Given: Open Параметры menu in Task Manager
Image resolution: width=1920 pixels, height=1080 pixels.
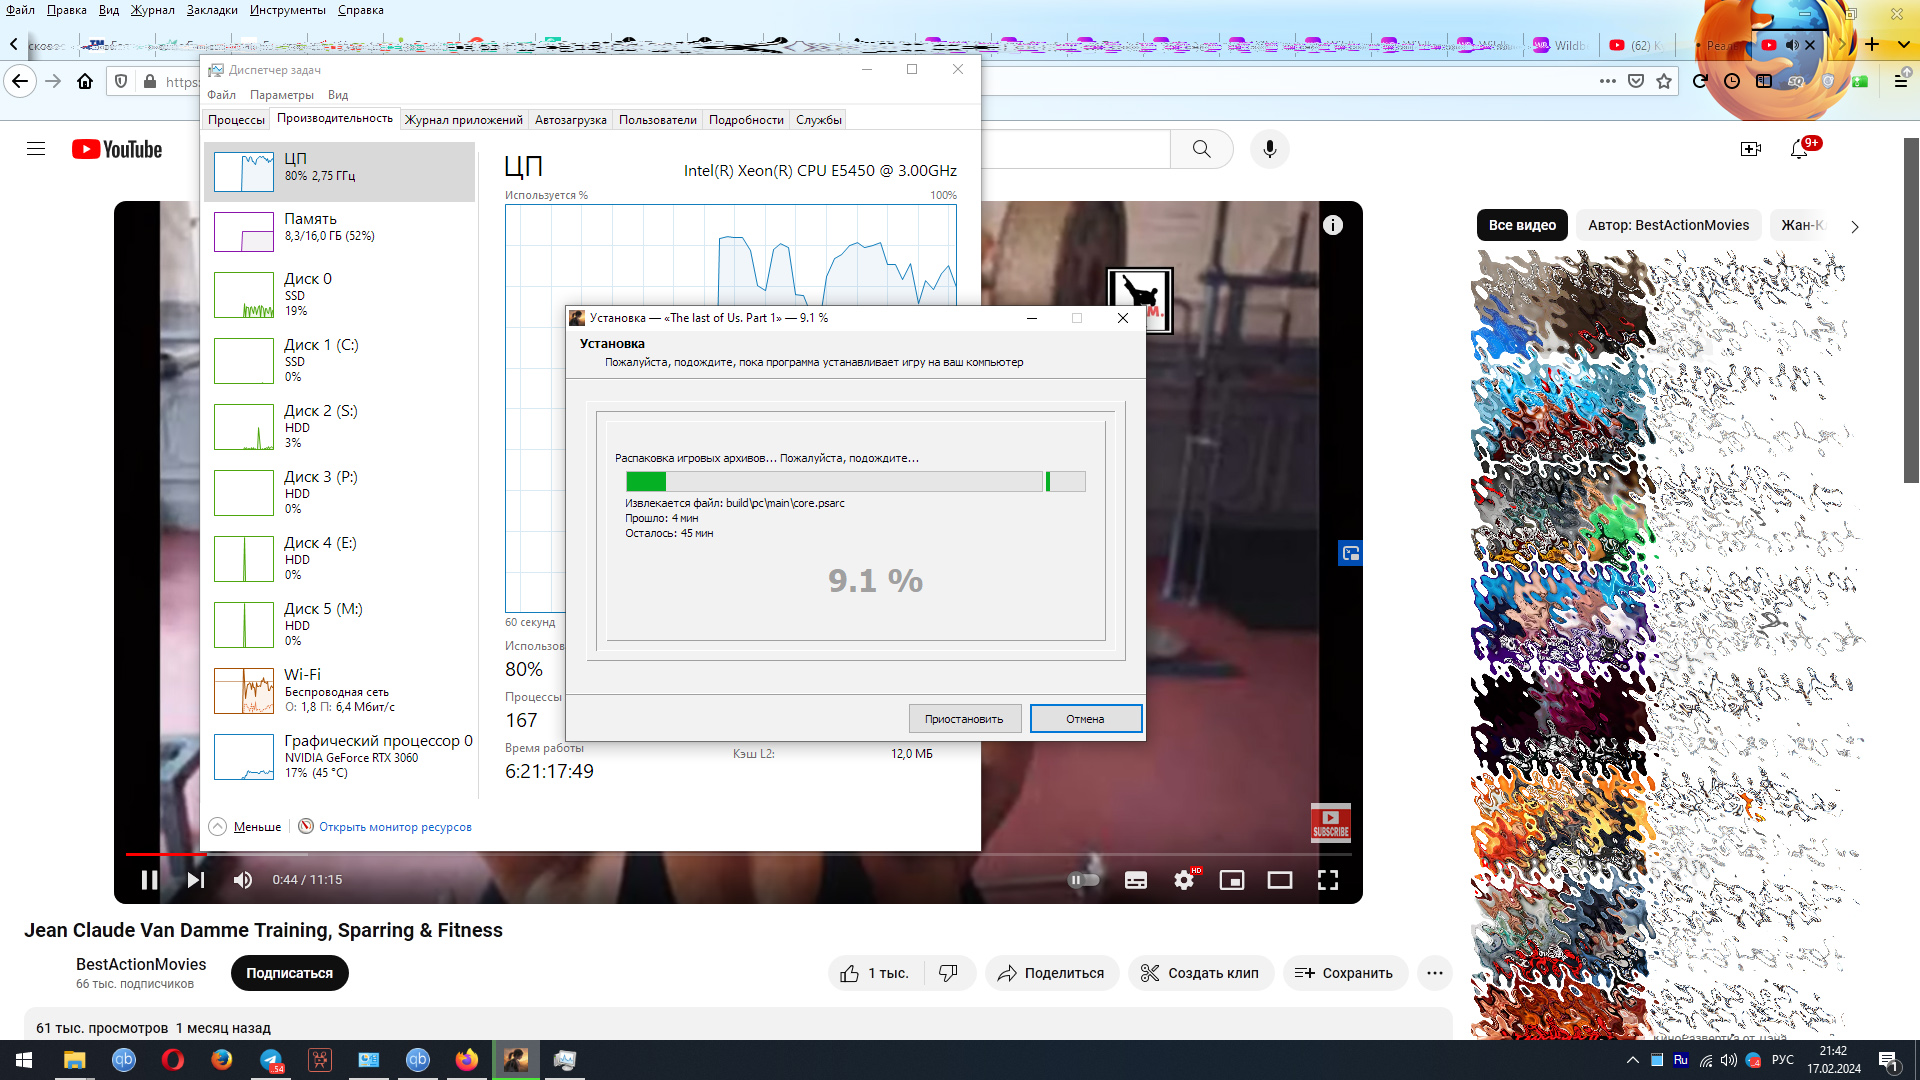Looking at the screenshot, I should coord(281,95).
